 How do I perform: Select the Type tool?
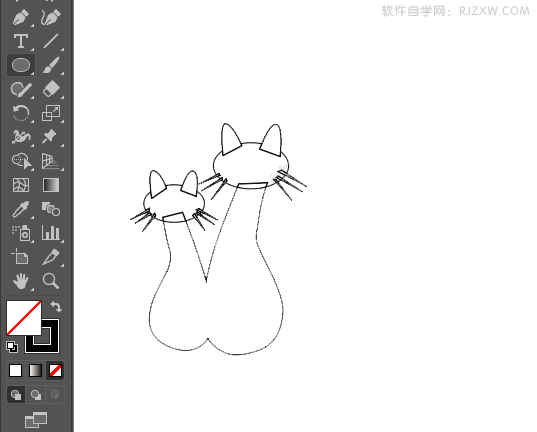[x=21, y=41]
